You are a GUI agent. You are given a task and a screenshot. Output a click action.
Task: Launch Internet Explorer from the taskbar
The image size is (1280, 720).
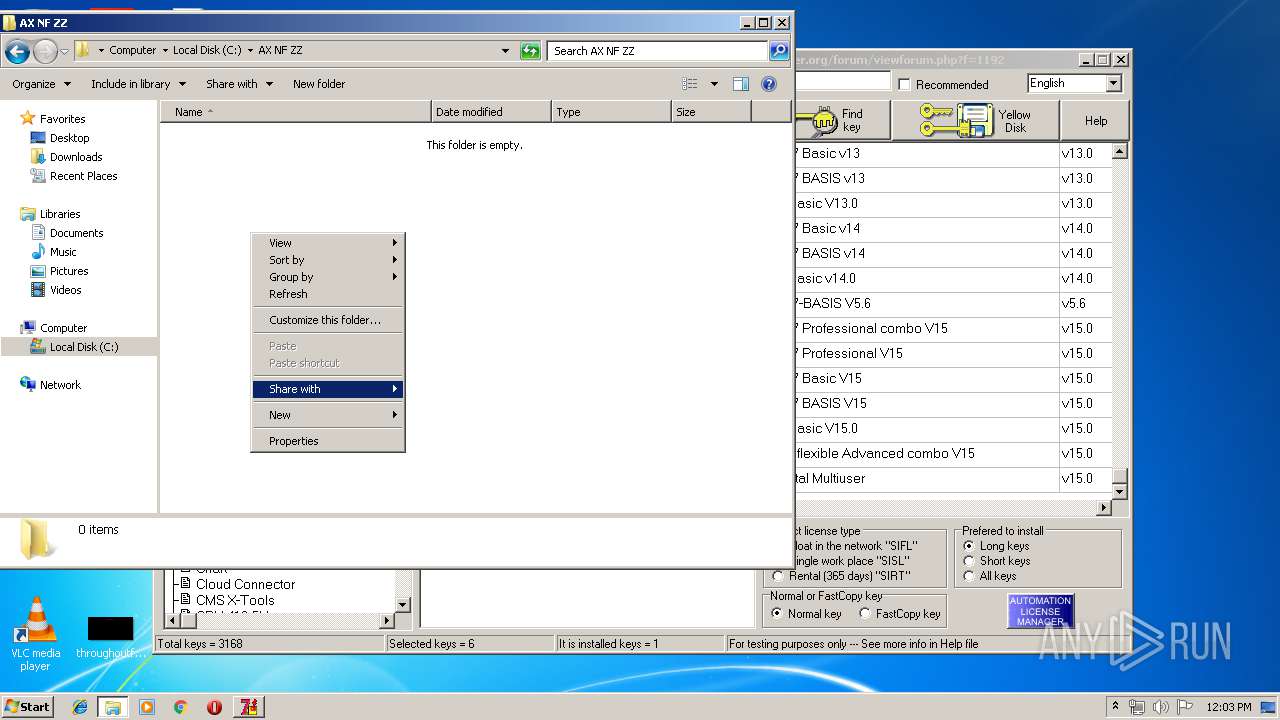click(80, 707)
